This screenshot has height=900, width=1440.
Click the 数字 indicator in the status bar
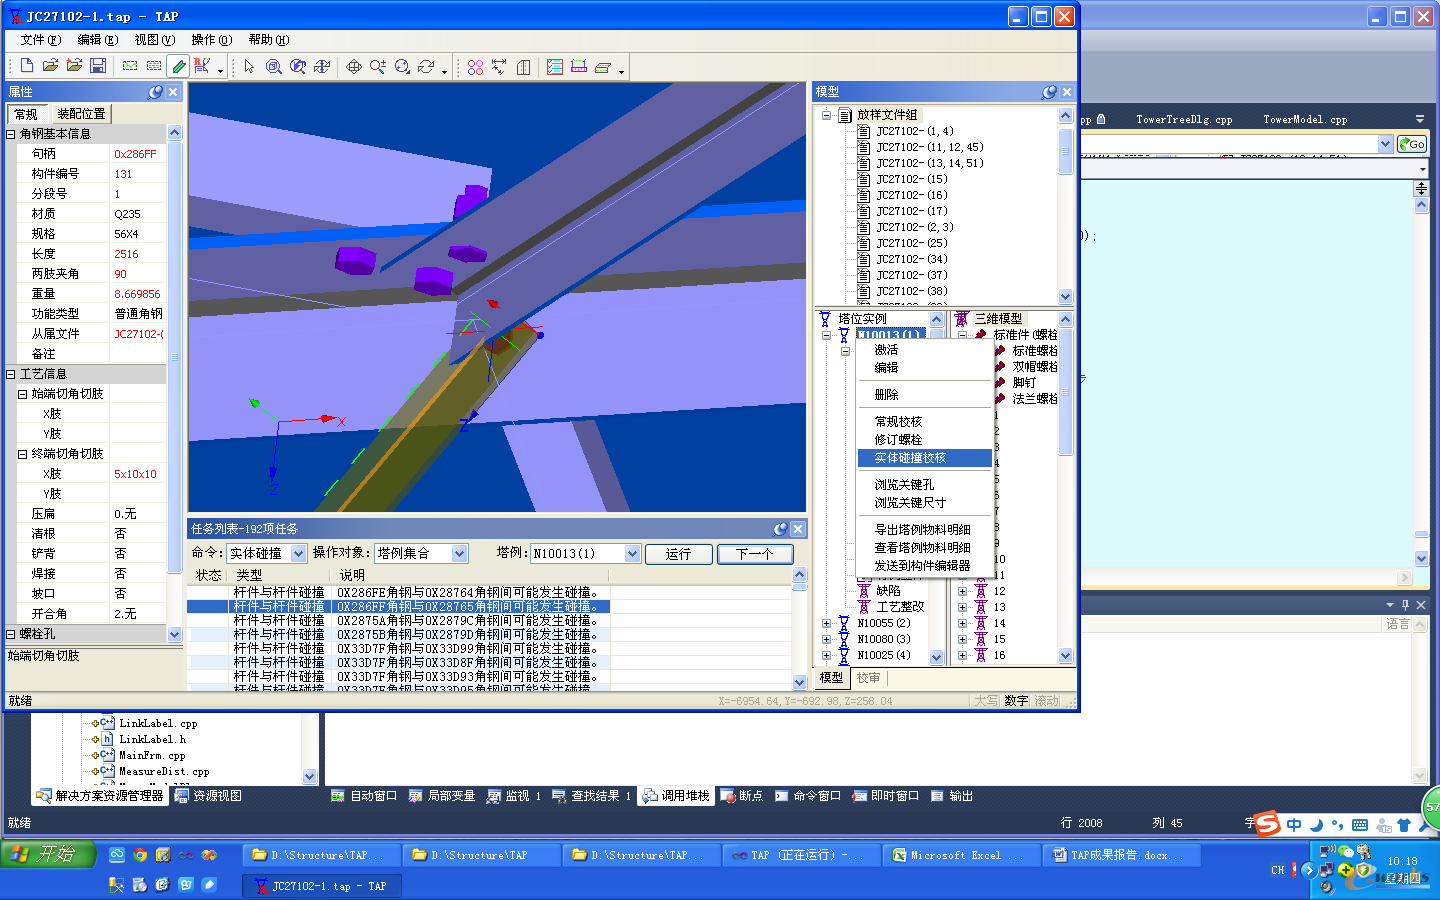[x=1016, y=701]
